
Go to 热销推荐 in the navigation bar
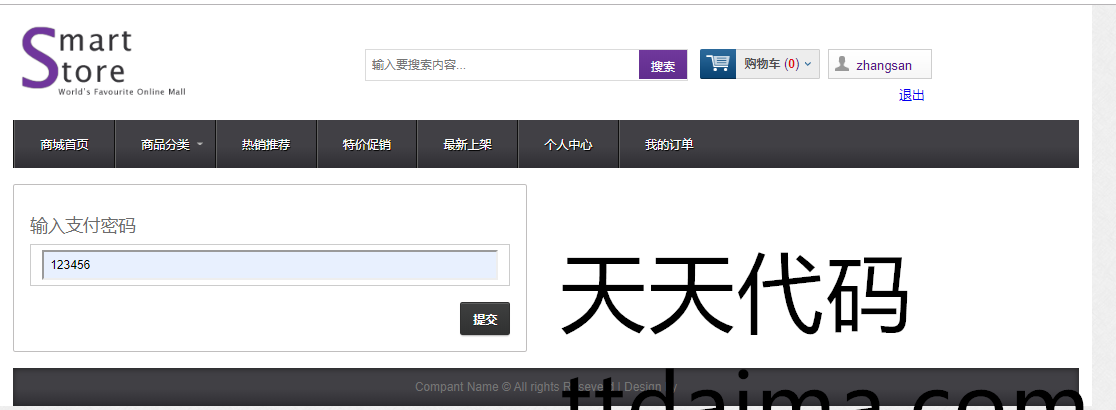click(x=266, y=145)
